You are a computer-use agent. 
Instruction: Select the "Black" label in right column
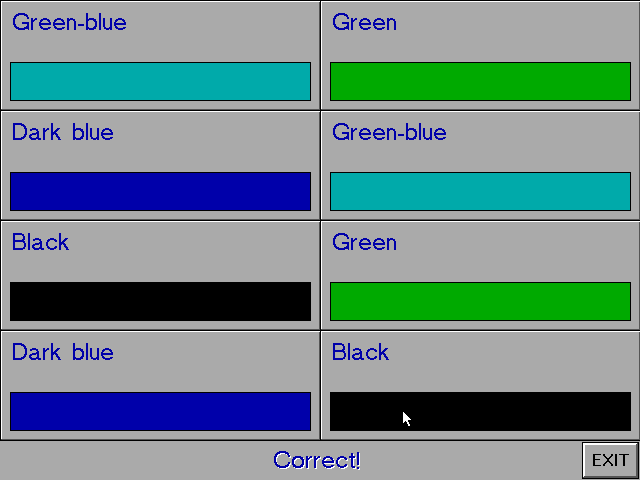(x=360, y=352)
